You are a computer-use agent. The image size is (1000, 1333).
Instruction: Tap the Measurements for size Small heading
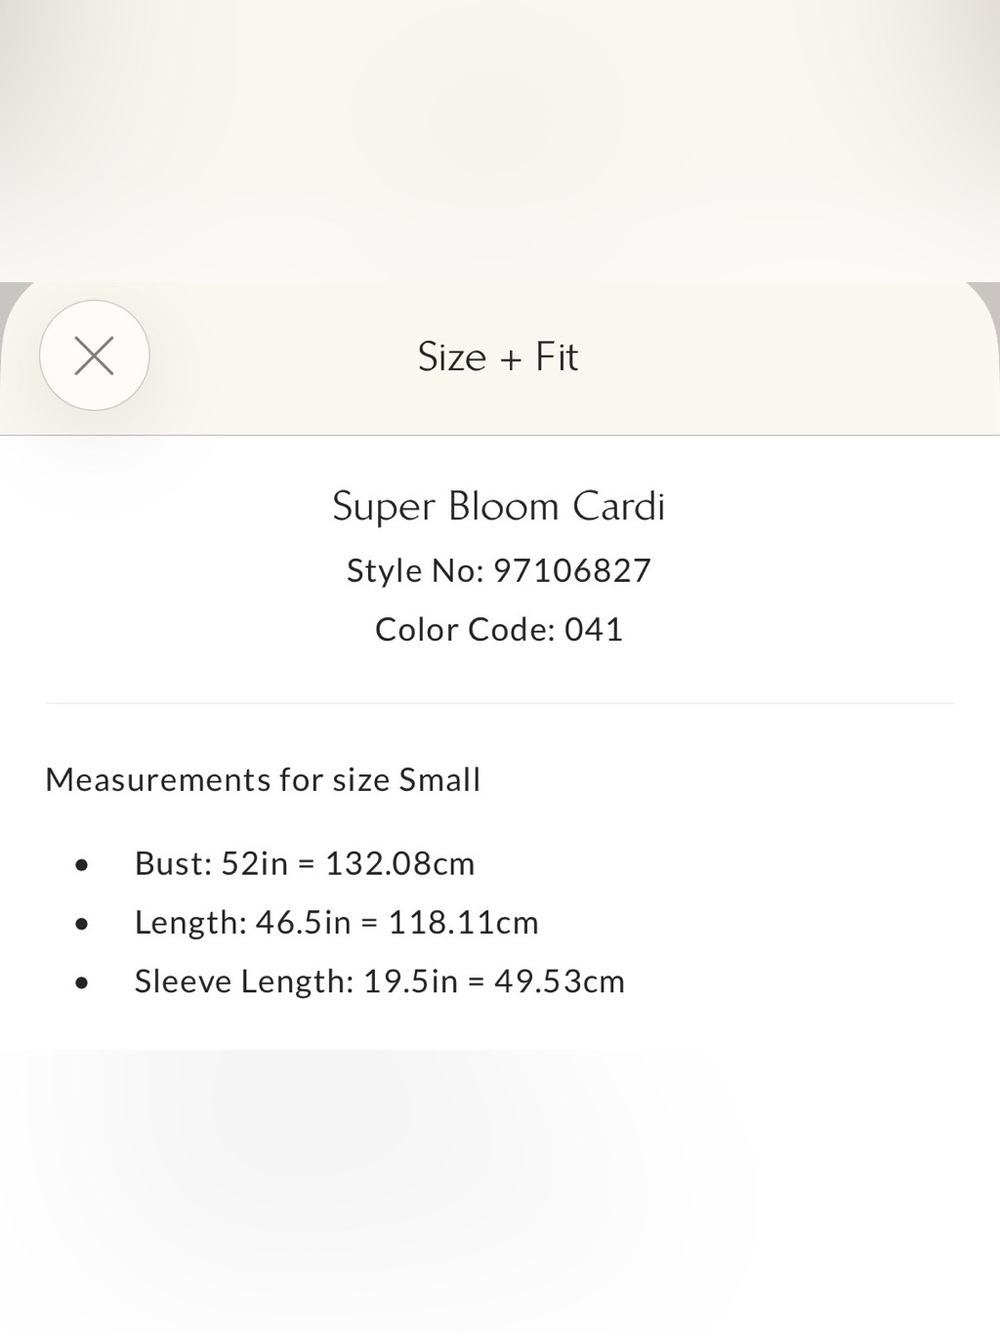(x=263, y=779)
